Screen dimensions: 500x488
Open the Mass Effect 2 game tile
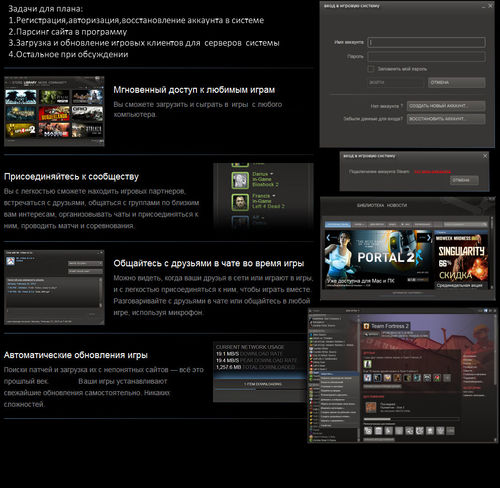pyautogui.click(x=54, y=130)
